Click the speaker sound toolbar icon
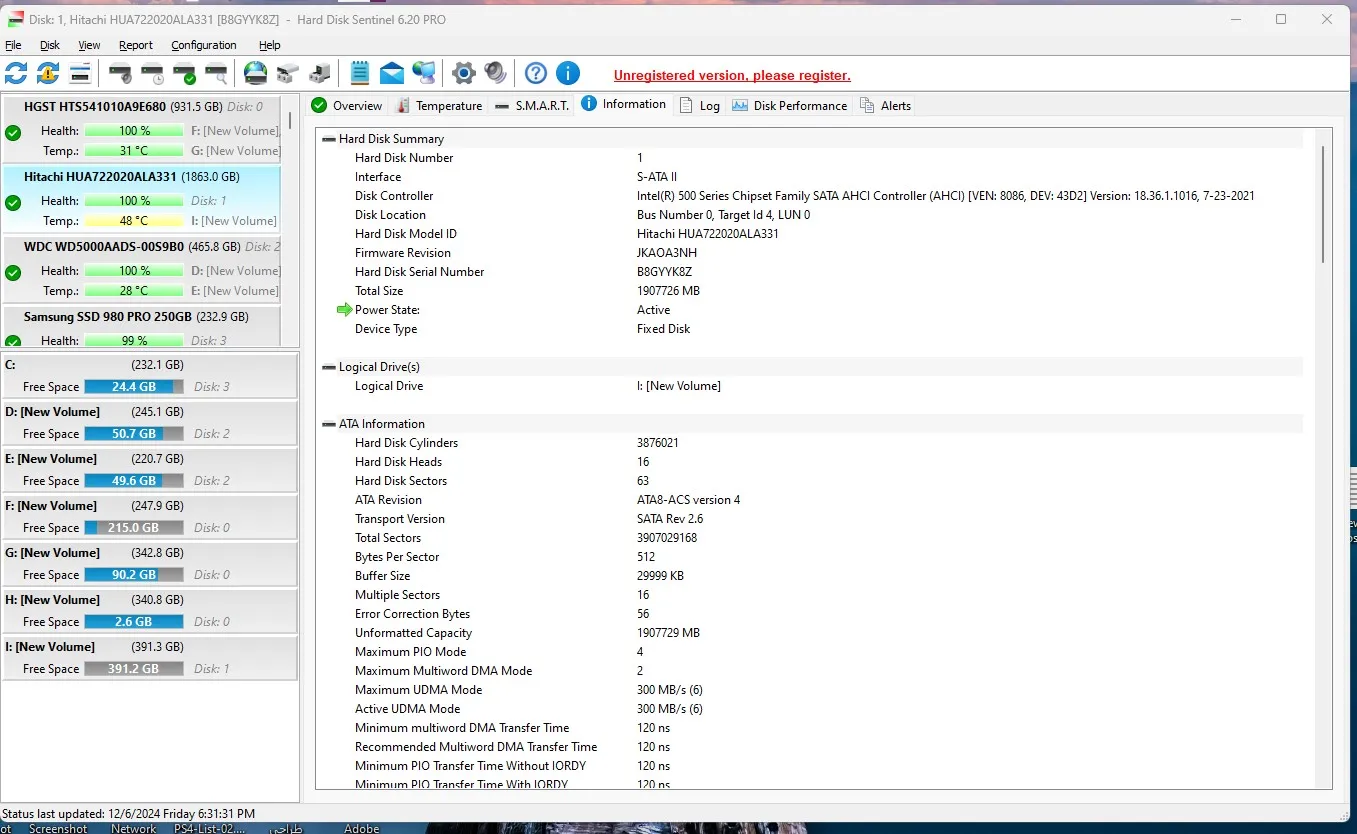1357x834 pixels. coord(495,73)
